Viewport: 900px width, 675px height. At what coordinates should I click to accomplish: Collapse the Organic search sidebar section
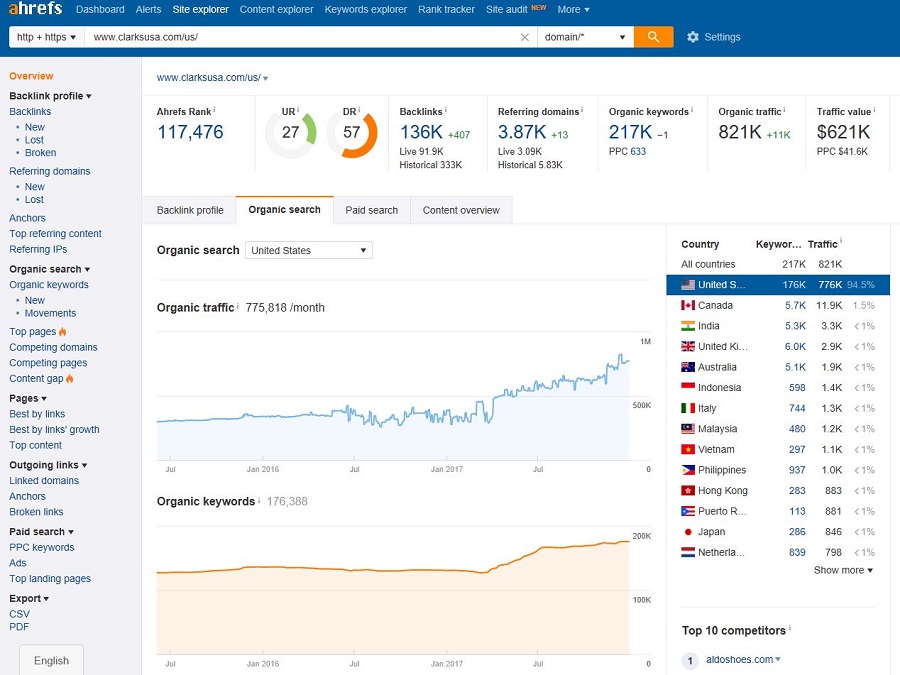tap(49, 269)
